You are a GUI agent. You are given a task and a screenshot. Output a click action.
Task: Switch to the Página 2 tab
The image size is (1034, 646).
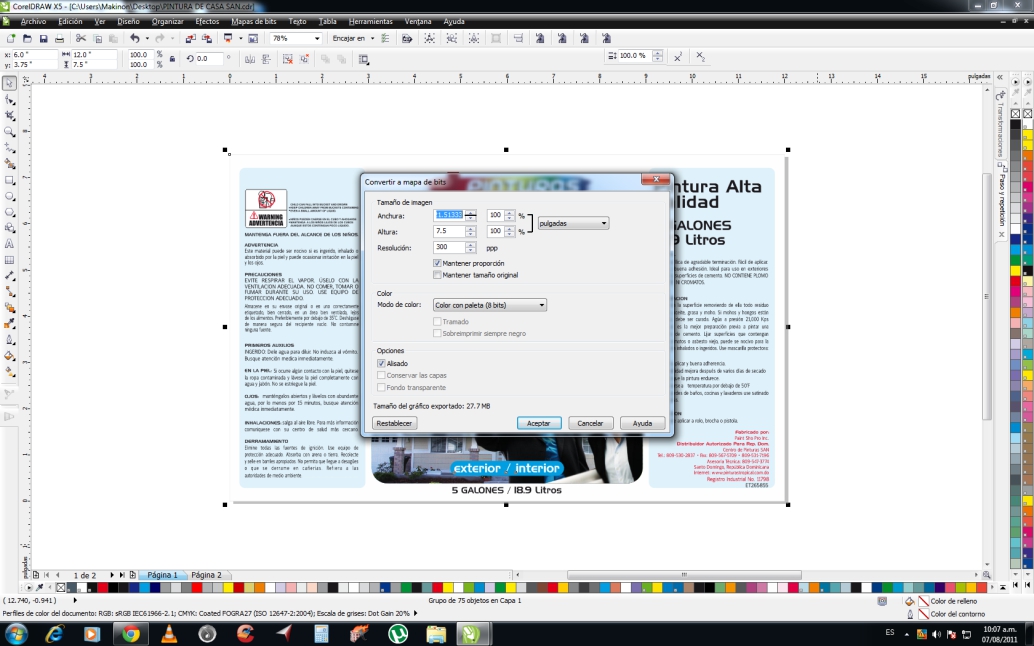tap(206, 575)
